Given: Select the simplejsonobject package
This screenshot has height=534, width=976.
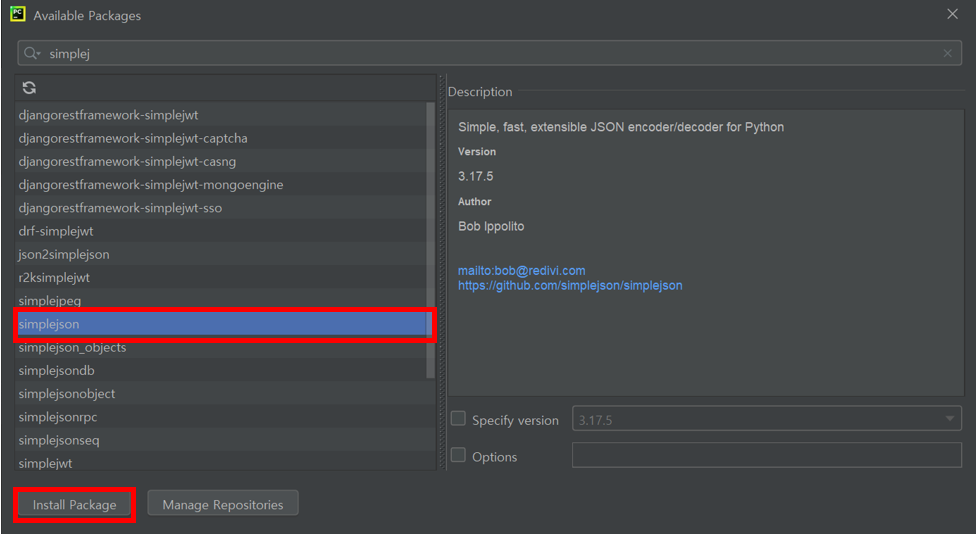Looking at the screenshot, I should (x=220, y=394).
